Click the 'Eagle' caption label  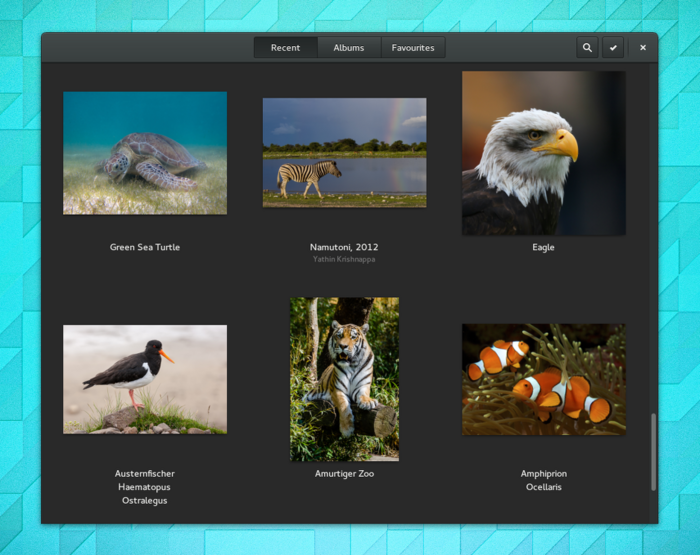tap(543, 247)
